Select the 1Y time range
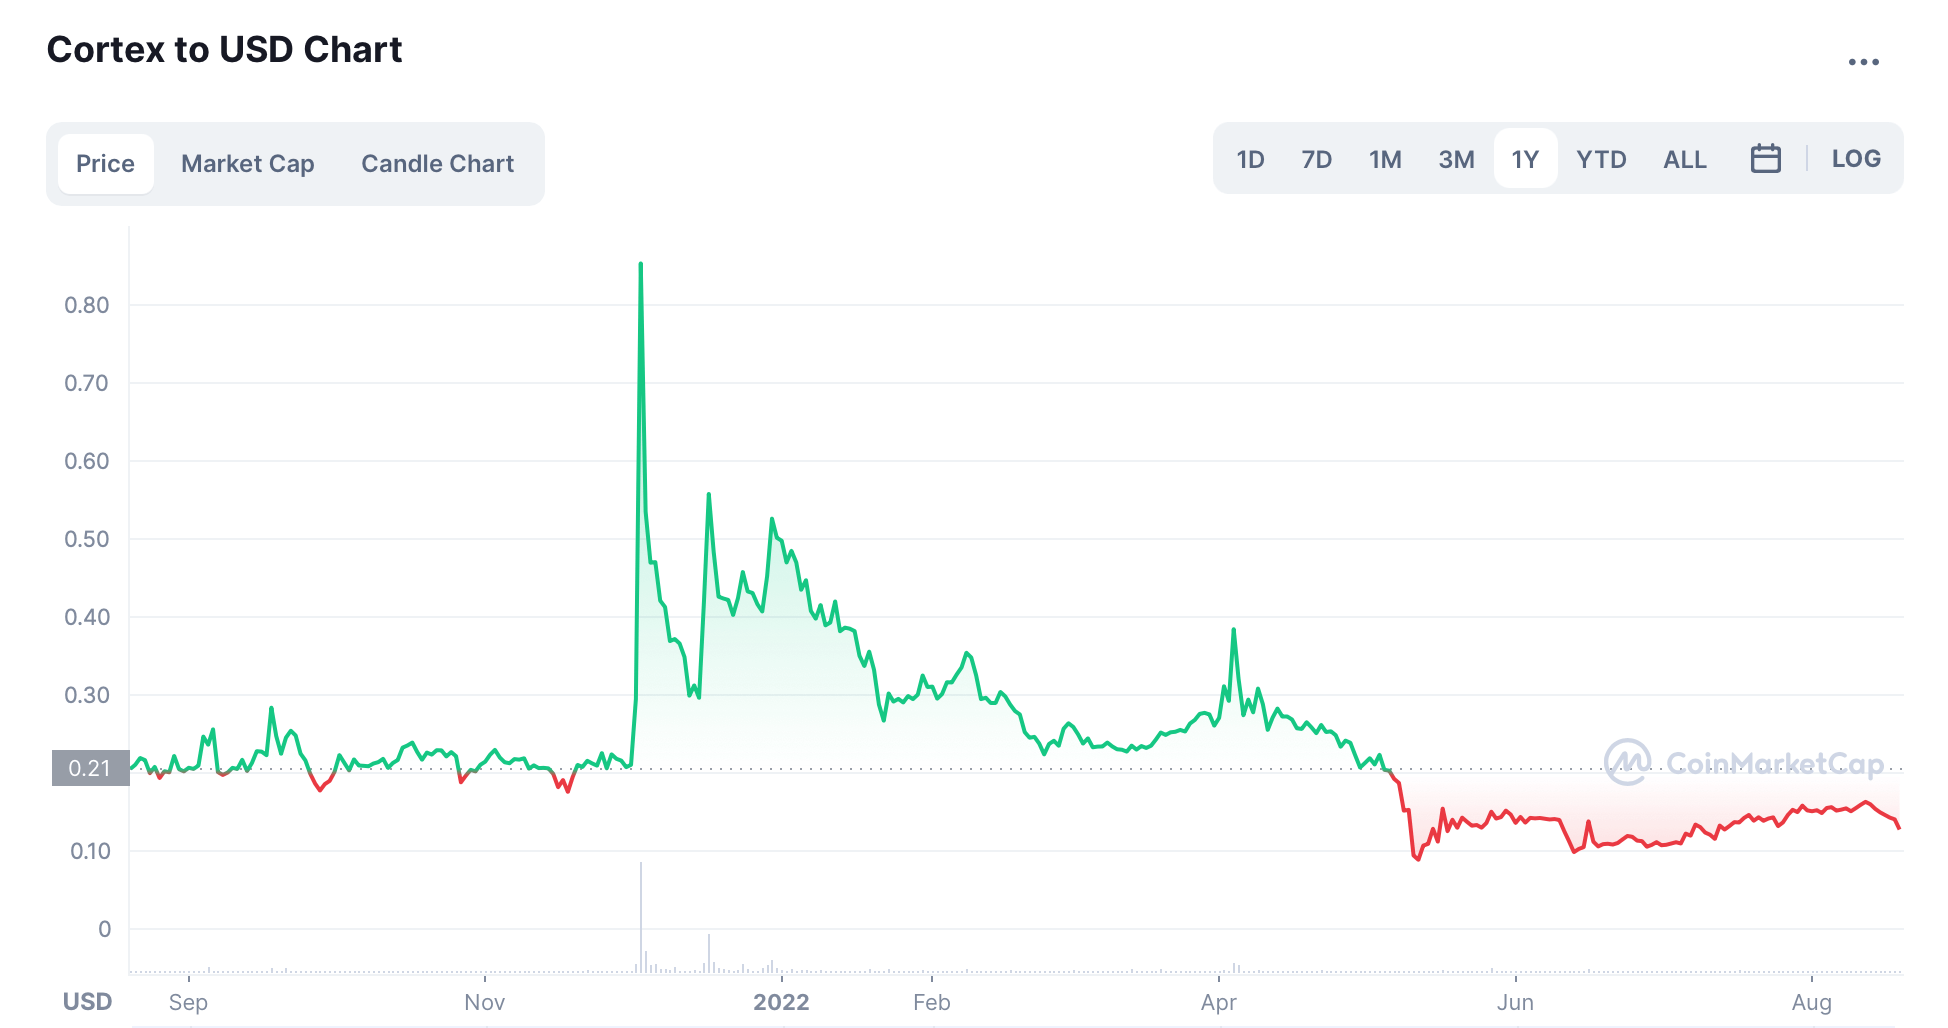Viewport: 1948px width, 1028px height. pyautogui.click(x=1524, y=160)
